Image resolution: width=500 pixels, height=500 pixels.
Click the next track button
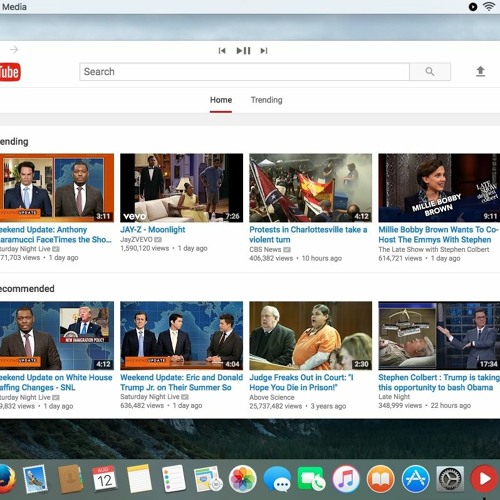point(264,51)
